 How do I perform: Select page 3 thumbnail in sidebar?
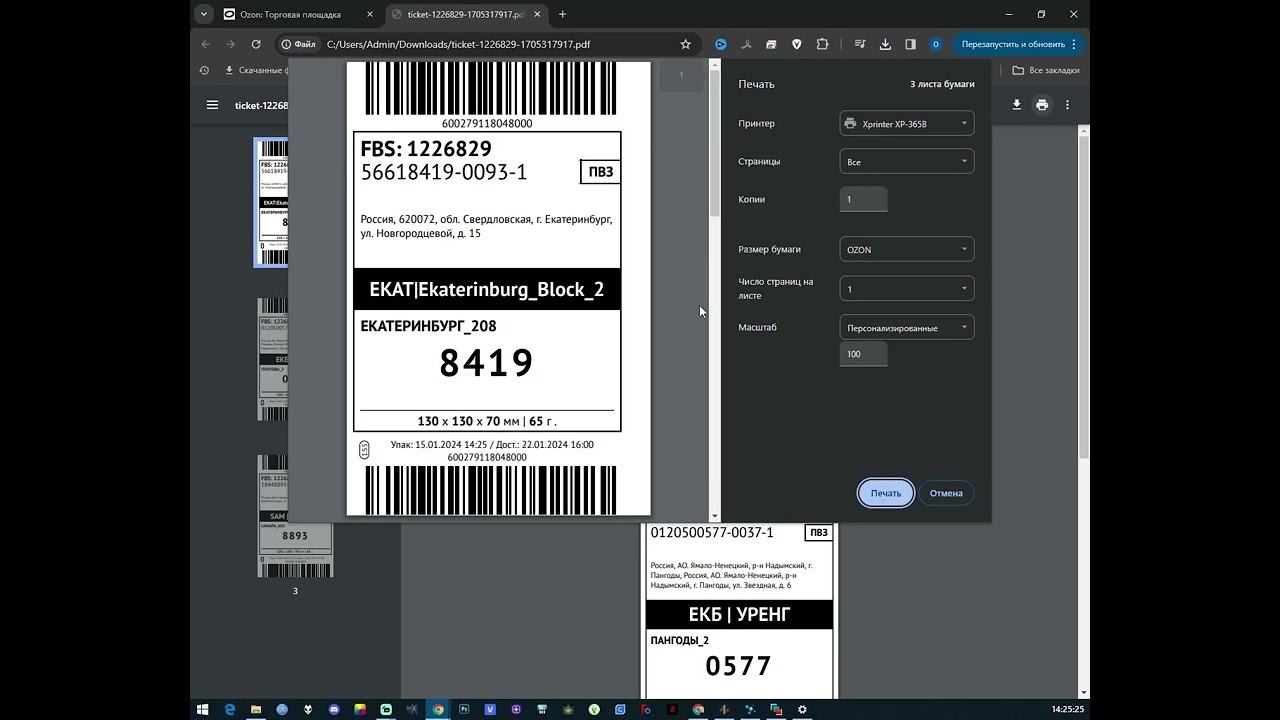point(295,516)
